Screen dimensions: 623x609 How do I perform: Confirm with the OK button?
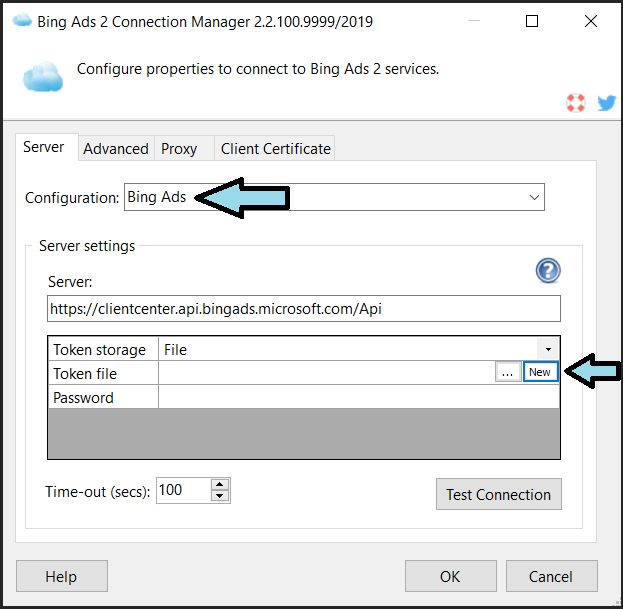451,576
